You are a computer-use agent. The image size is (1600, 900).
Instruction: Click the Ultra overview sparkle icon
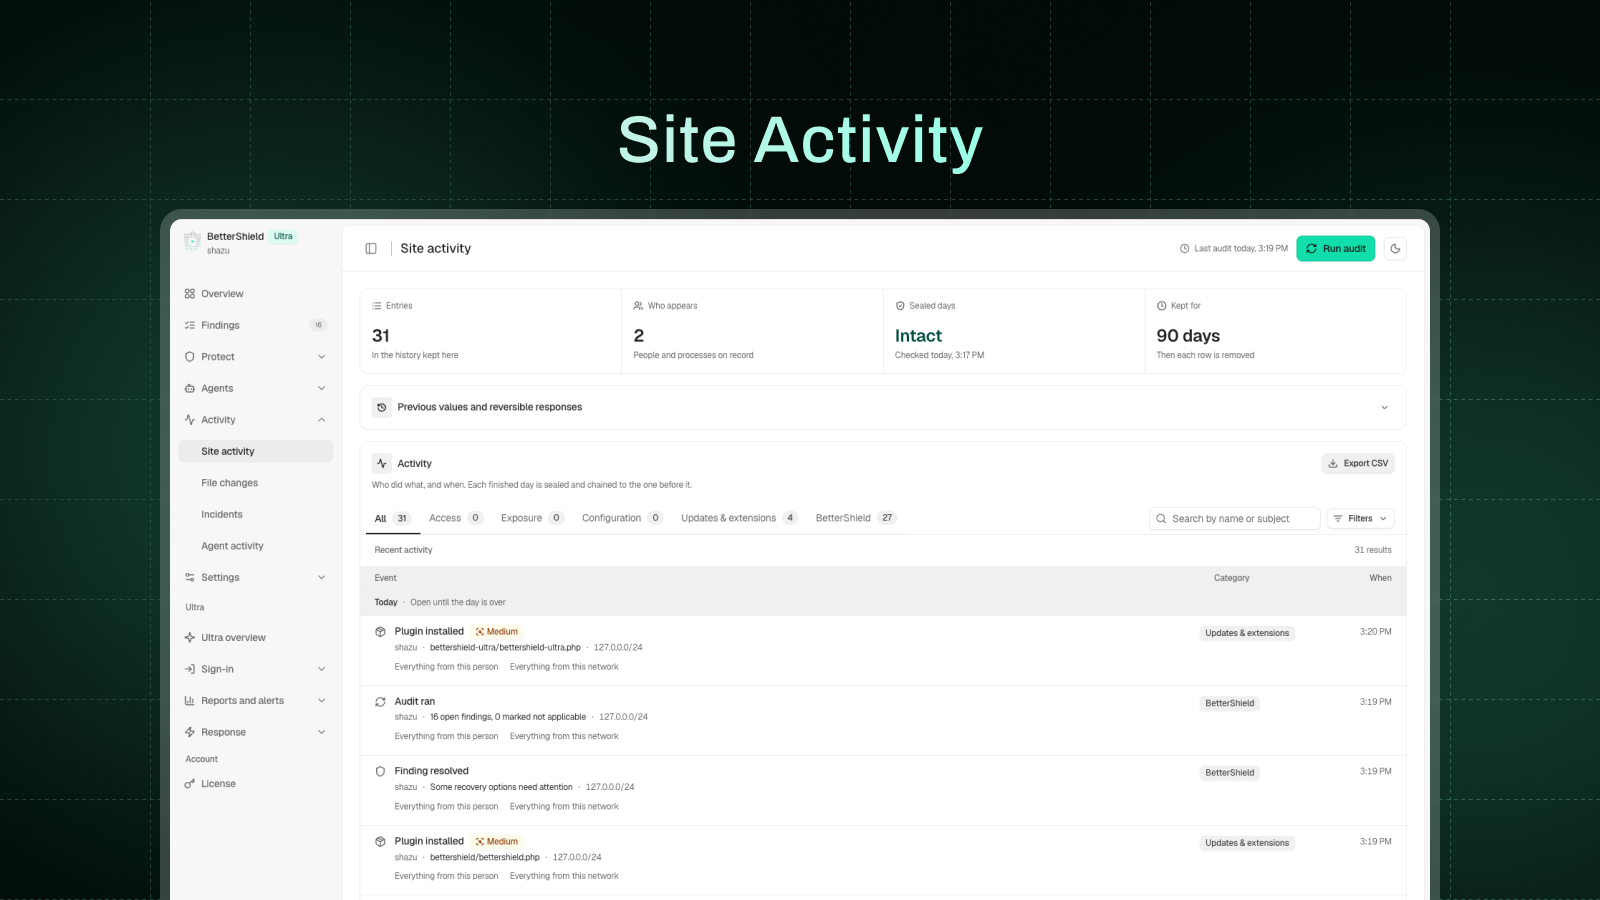point(190,638)
